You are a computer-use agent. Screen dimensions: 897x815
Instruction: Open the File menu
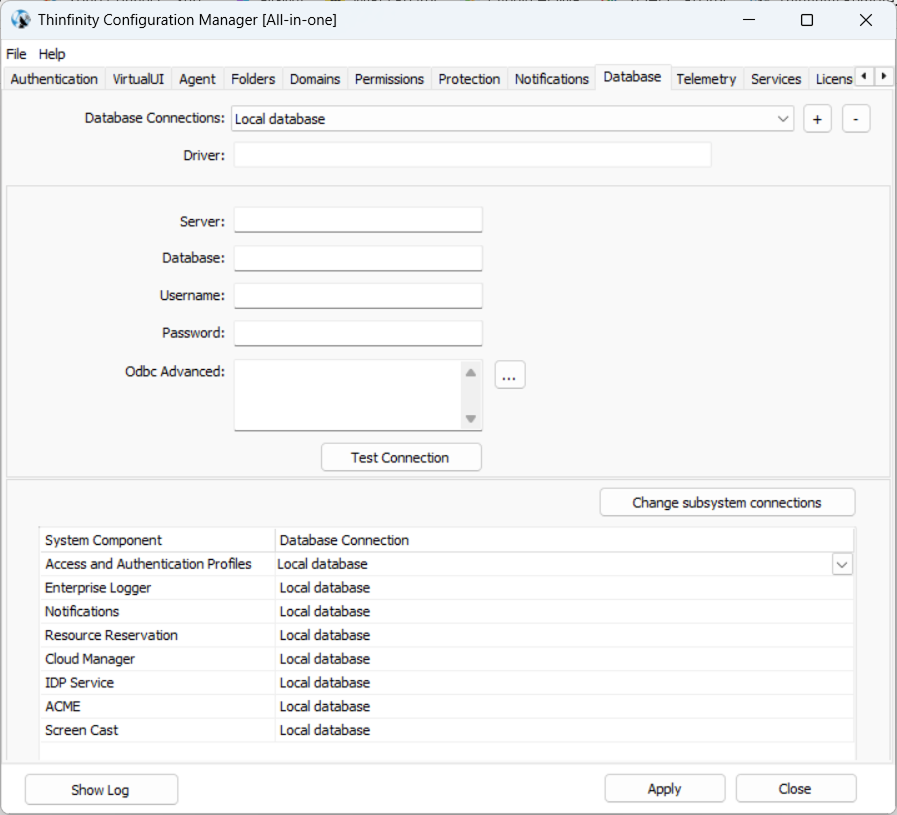pyautogui.click(x=16, y=54)
